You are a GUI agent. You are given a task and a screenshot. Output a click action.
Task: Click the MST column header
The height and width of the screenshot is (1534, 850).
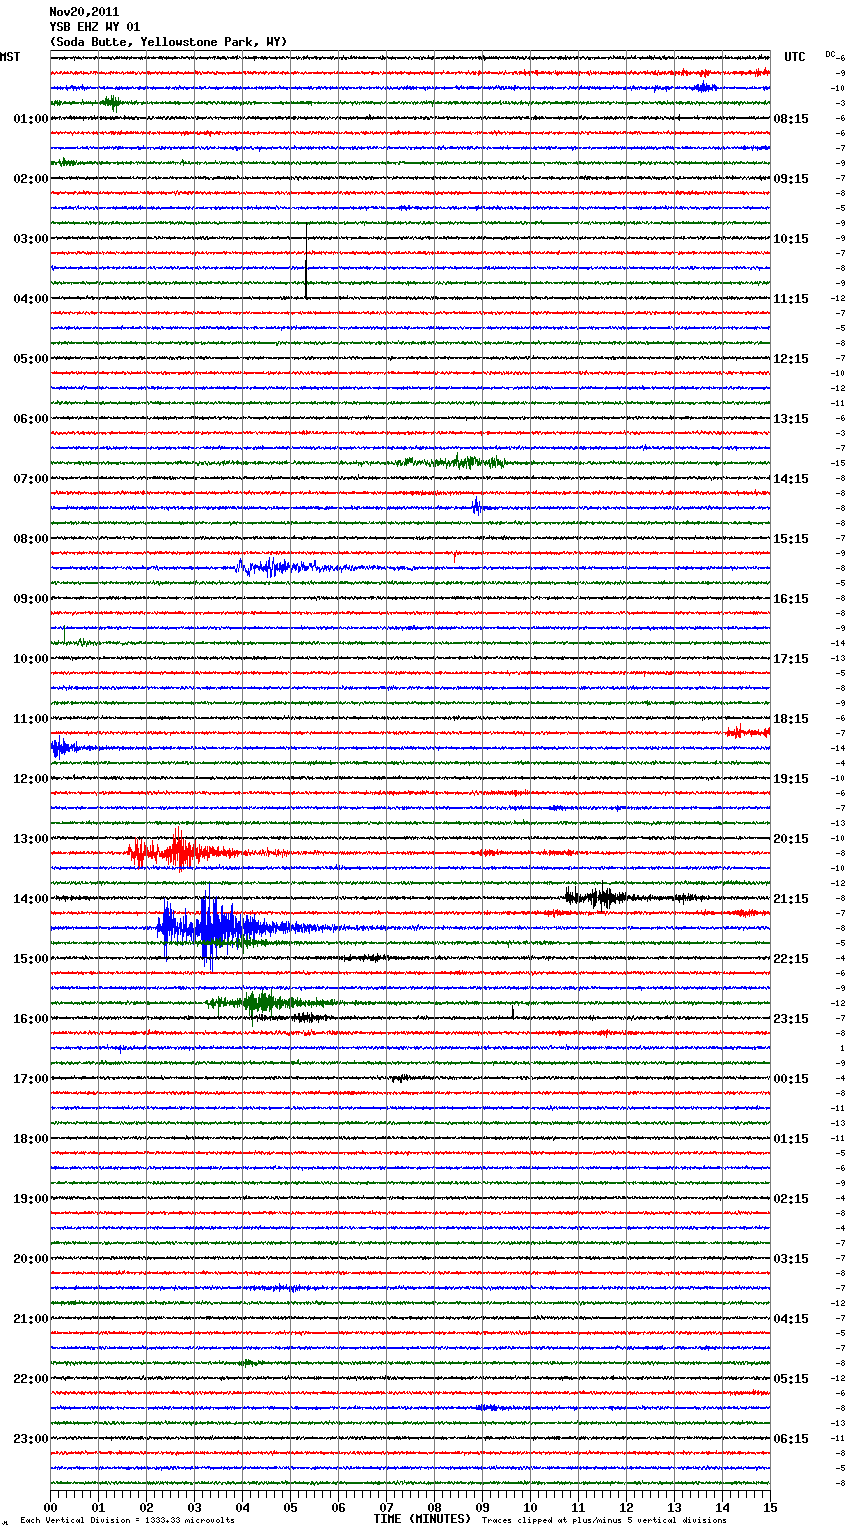pyautogui.click(x=10, y=57)
